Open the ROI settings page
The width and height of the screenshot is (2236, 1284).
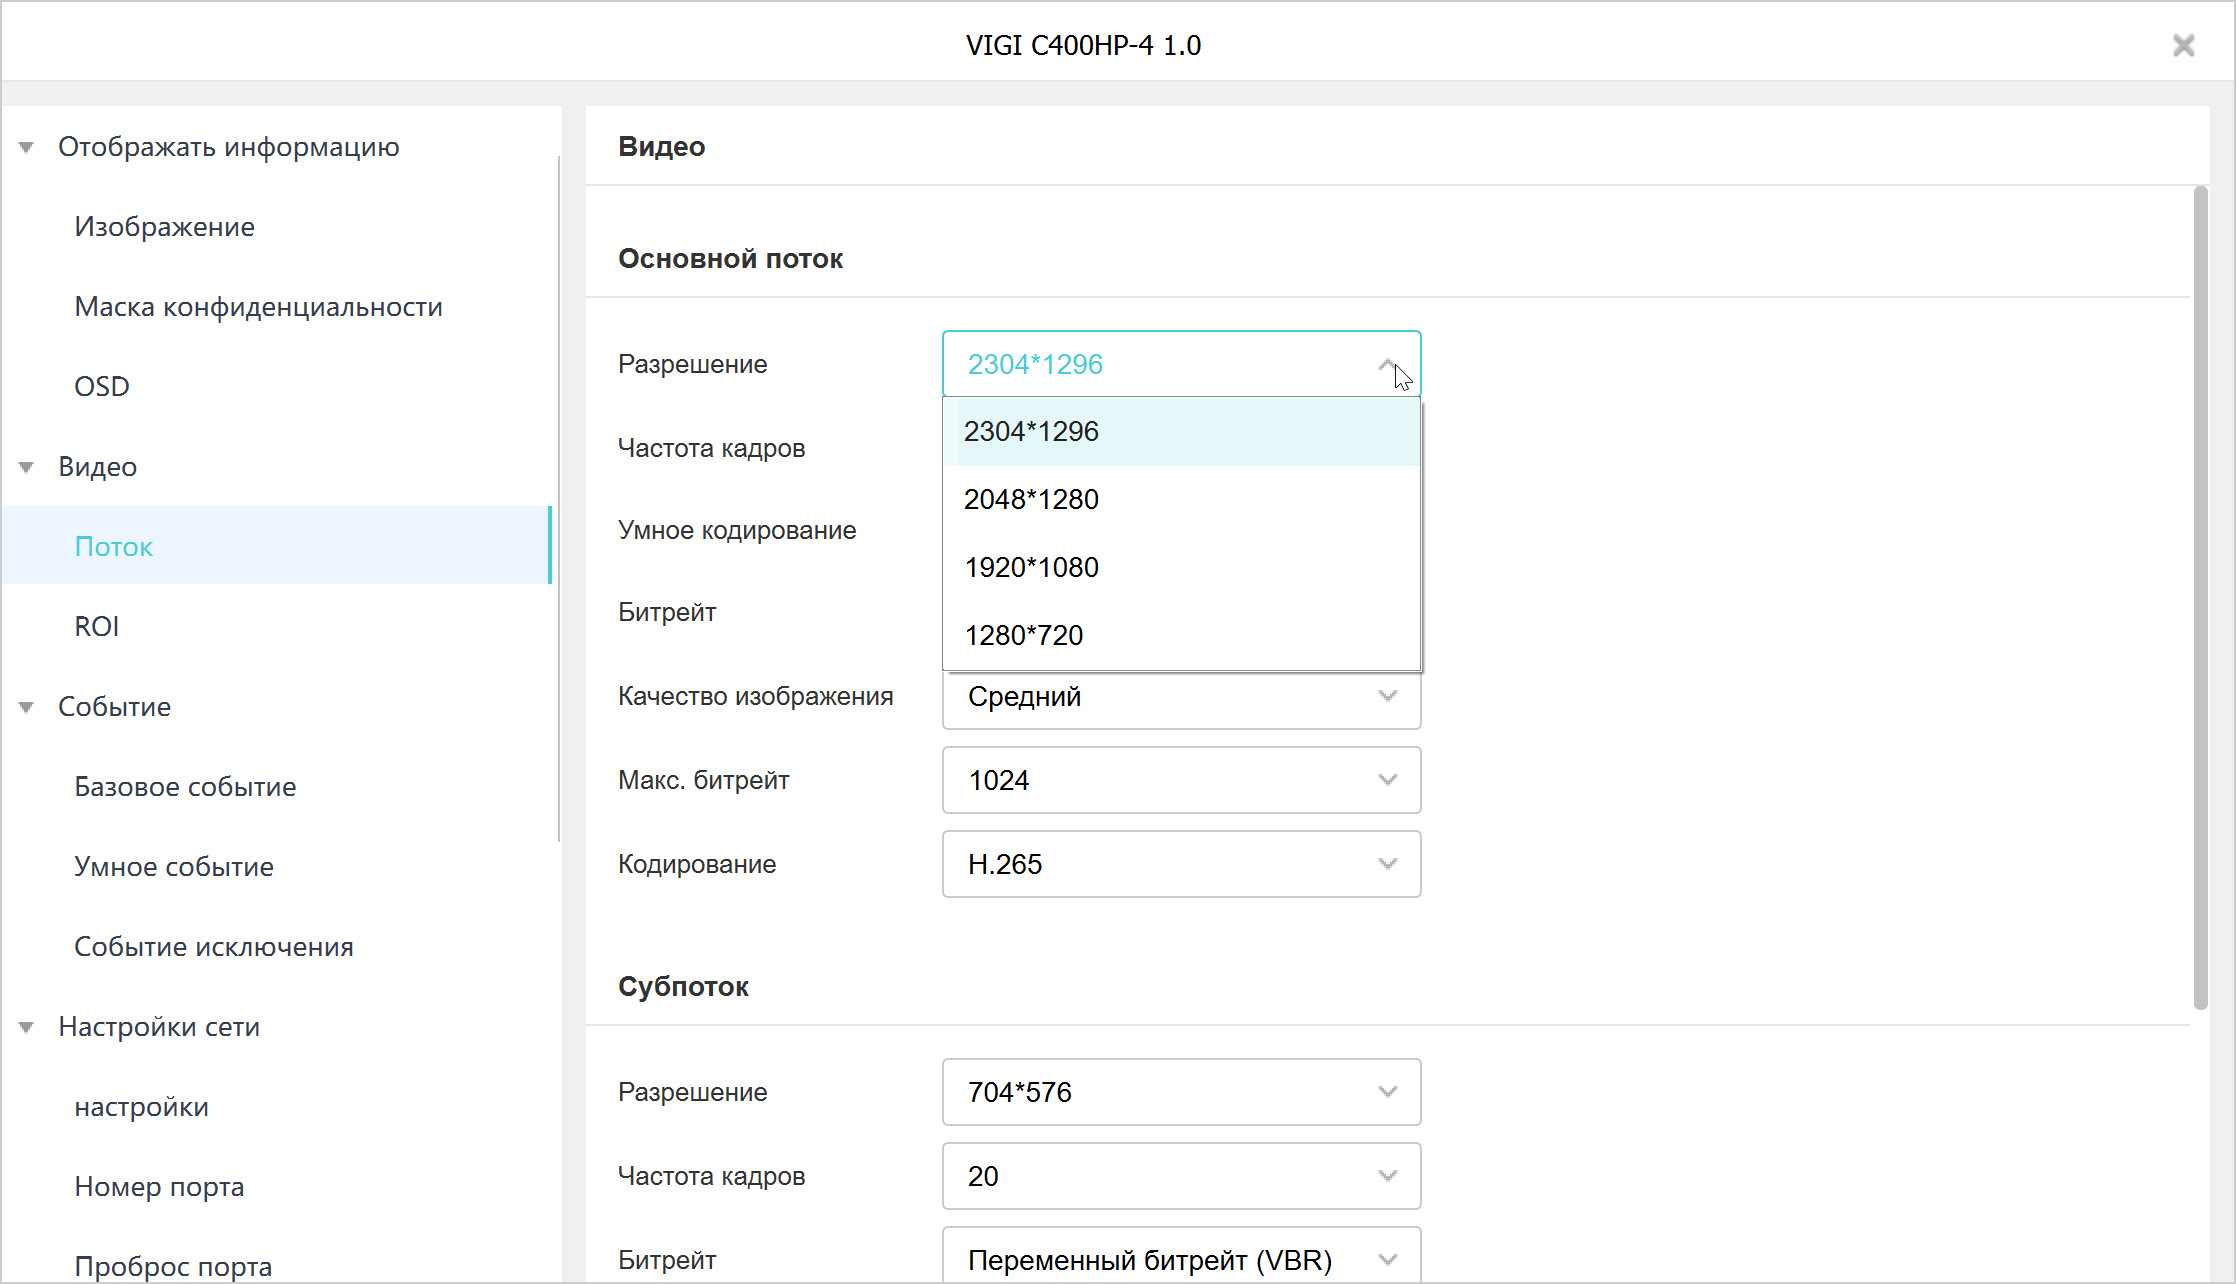pyautogui.click(x=96, y=627)
